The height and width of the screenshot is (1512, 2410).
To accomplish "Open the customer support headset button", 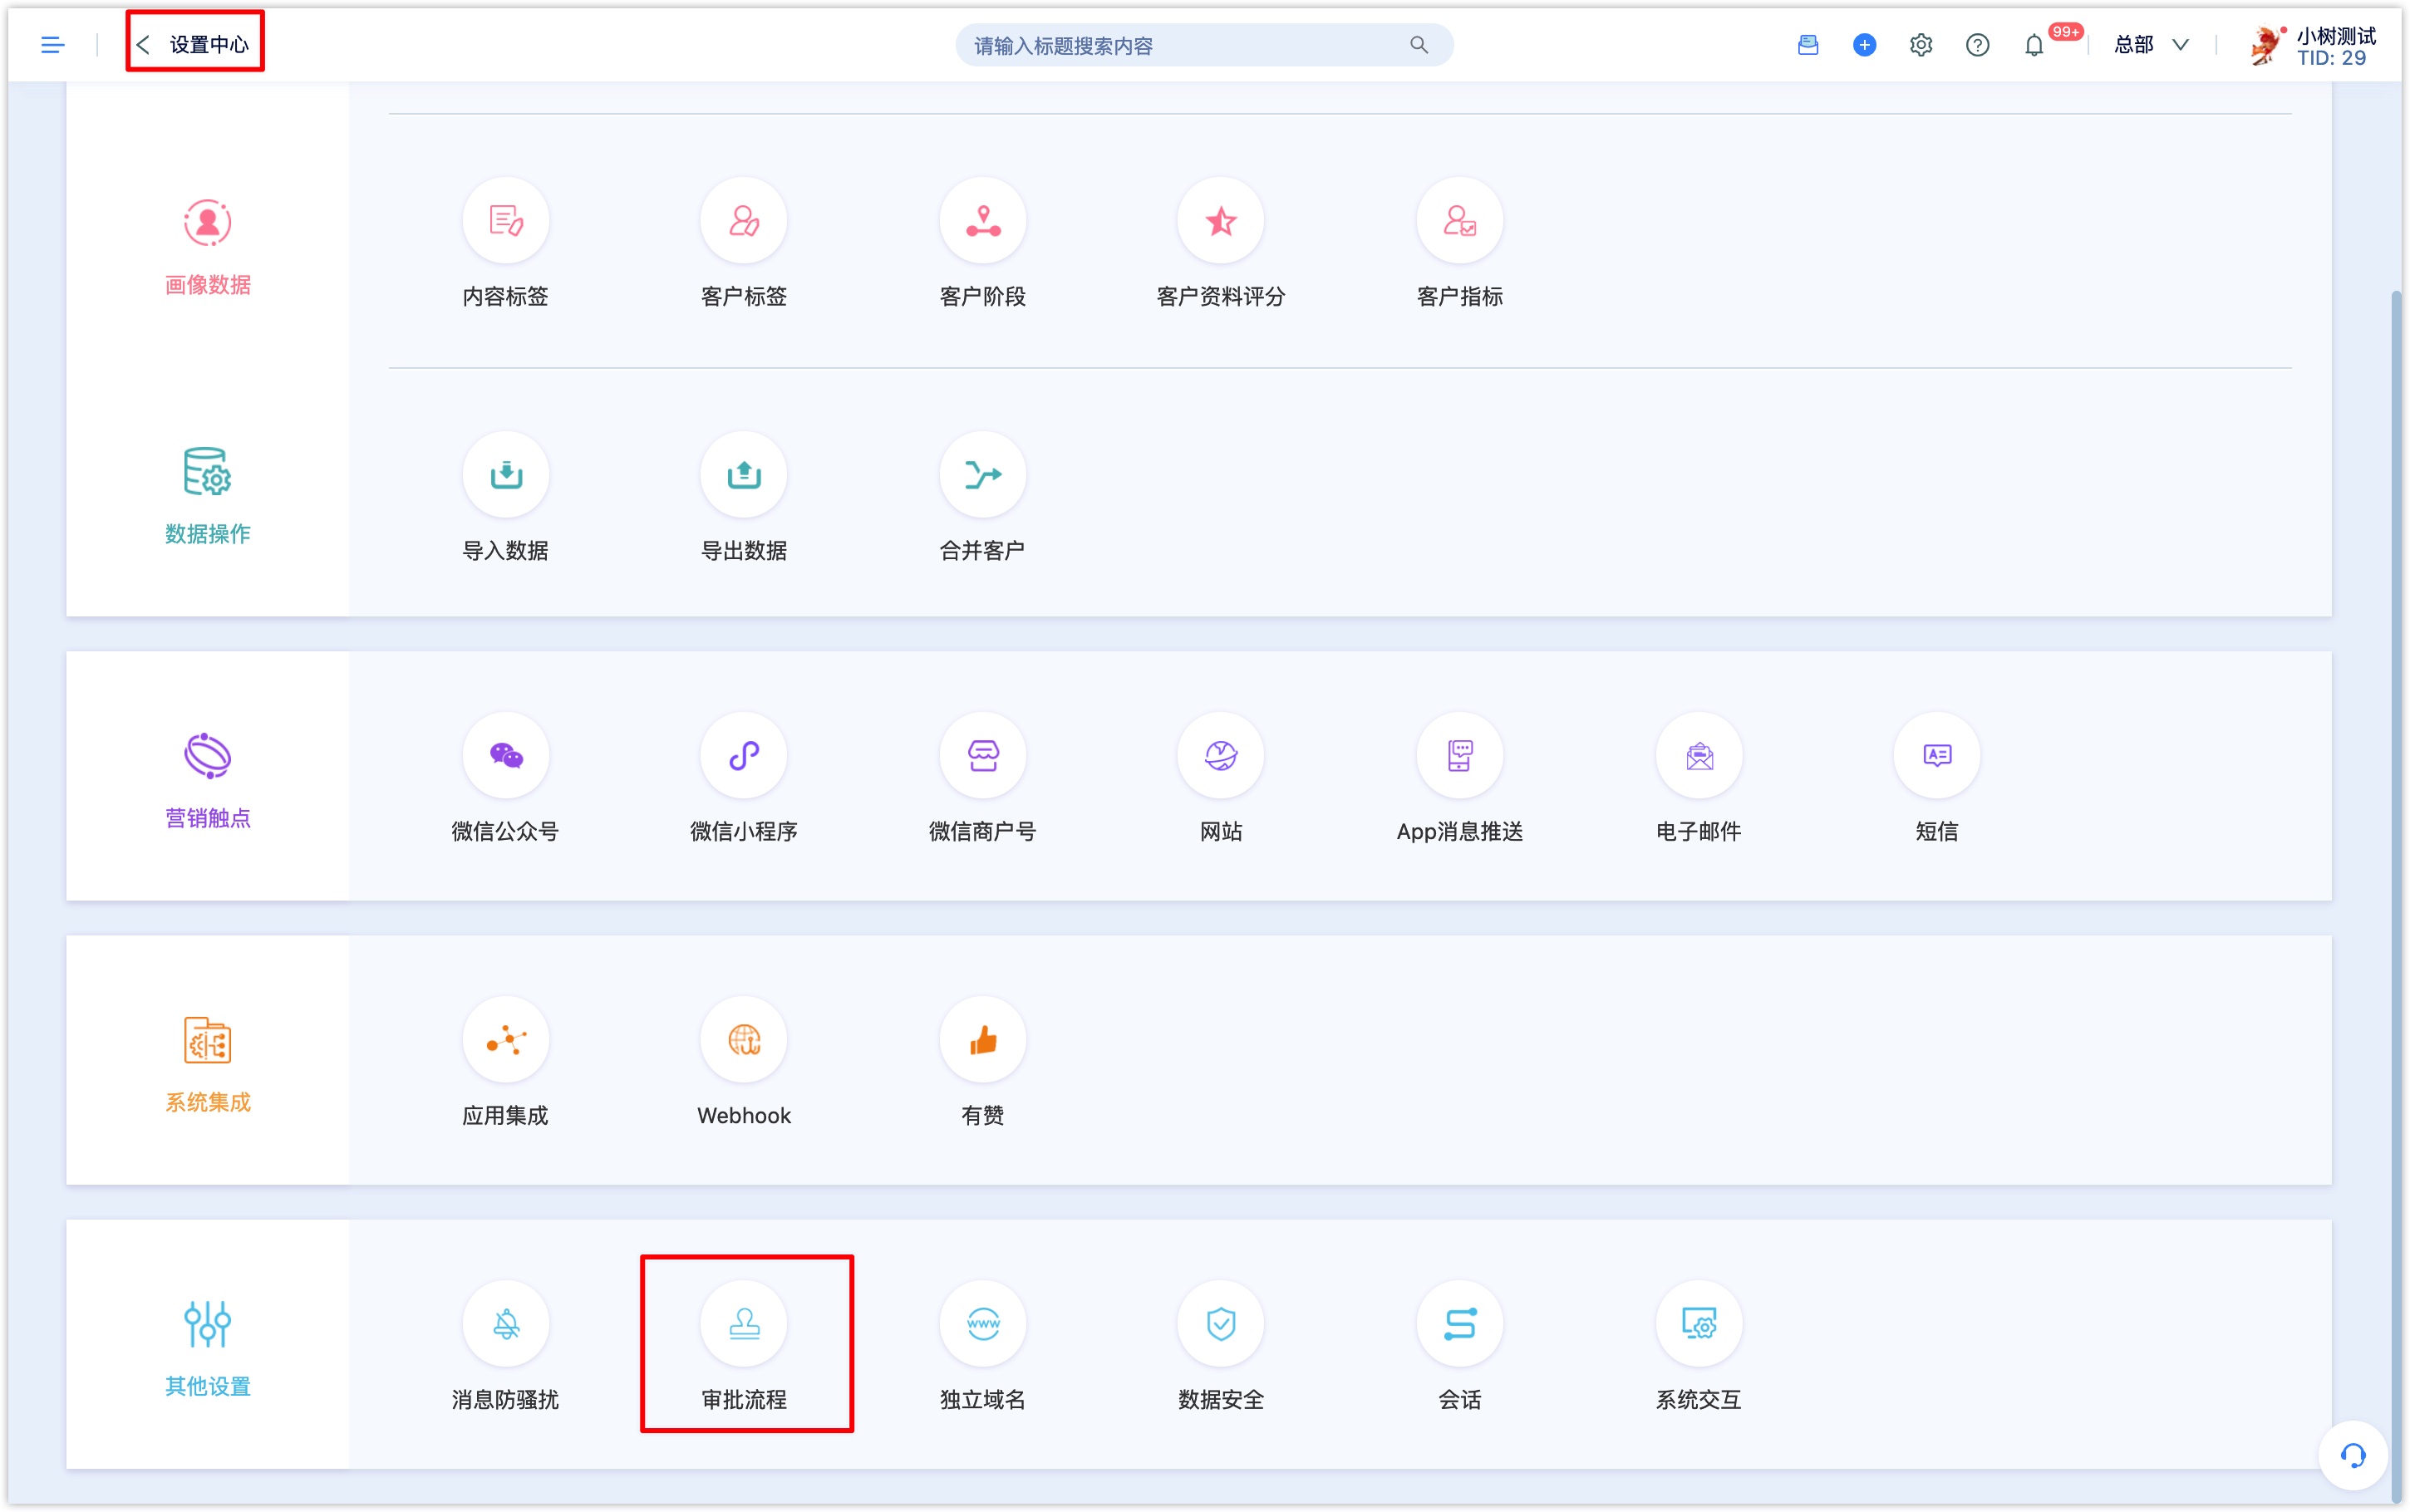I will pyautogui.click(x=2353, y=1455).
